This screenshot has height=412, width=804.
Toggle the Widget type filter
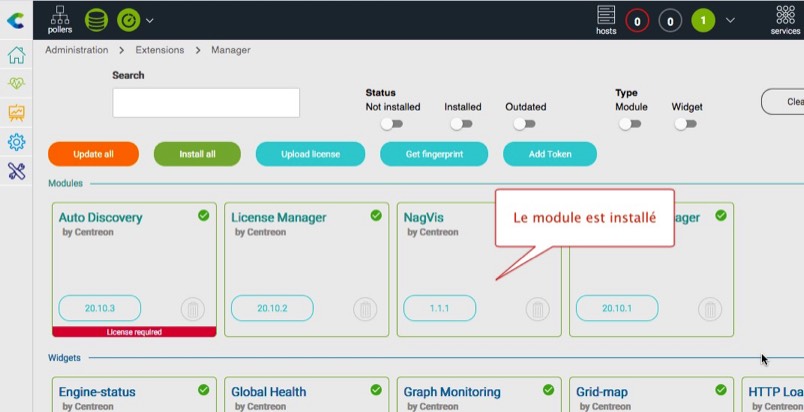coord(686,124)
